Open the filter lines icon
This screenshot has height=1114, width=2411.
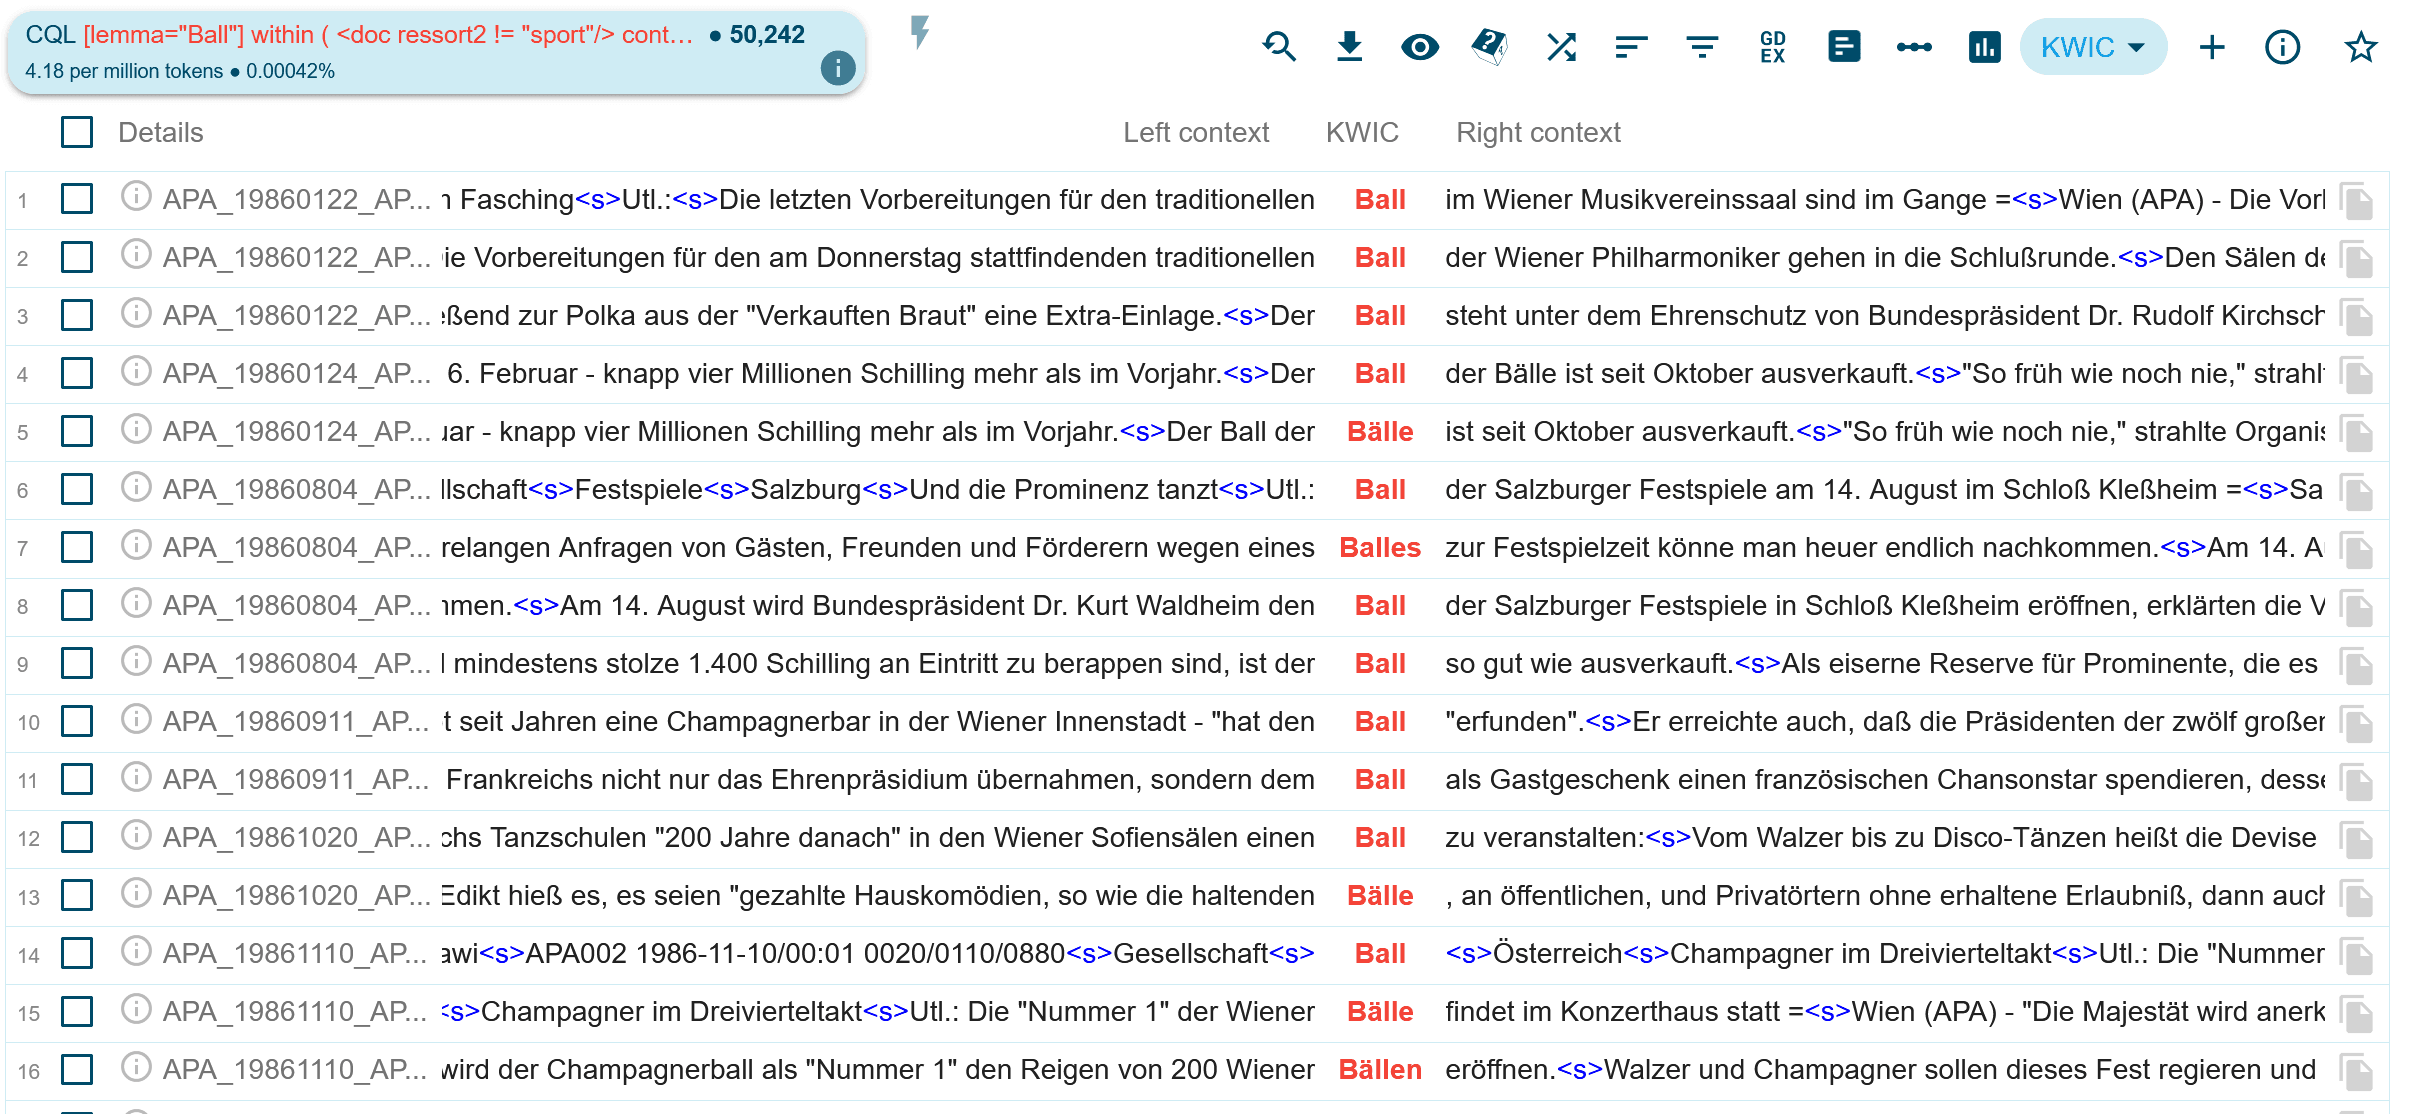tap(1701, 47)
